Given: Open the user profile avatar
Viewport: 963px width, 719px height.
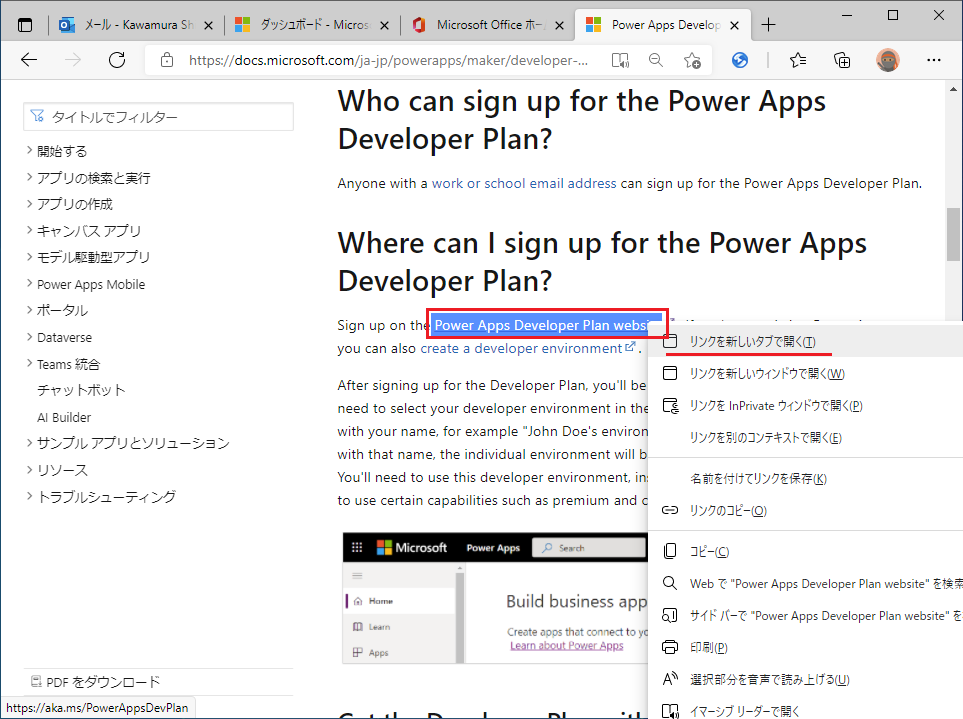Looking at the screenshot, I should coord(887,60).
